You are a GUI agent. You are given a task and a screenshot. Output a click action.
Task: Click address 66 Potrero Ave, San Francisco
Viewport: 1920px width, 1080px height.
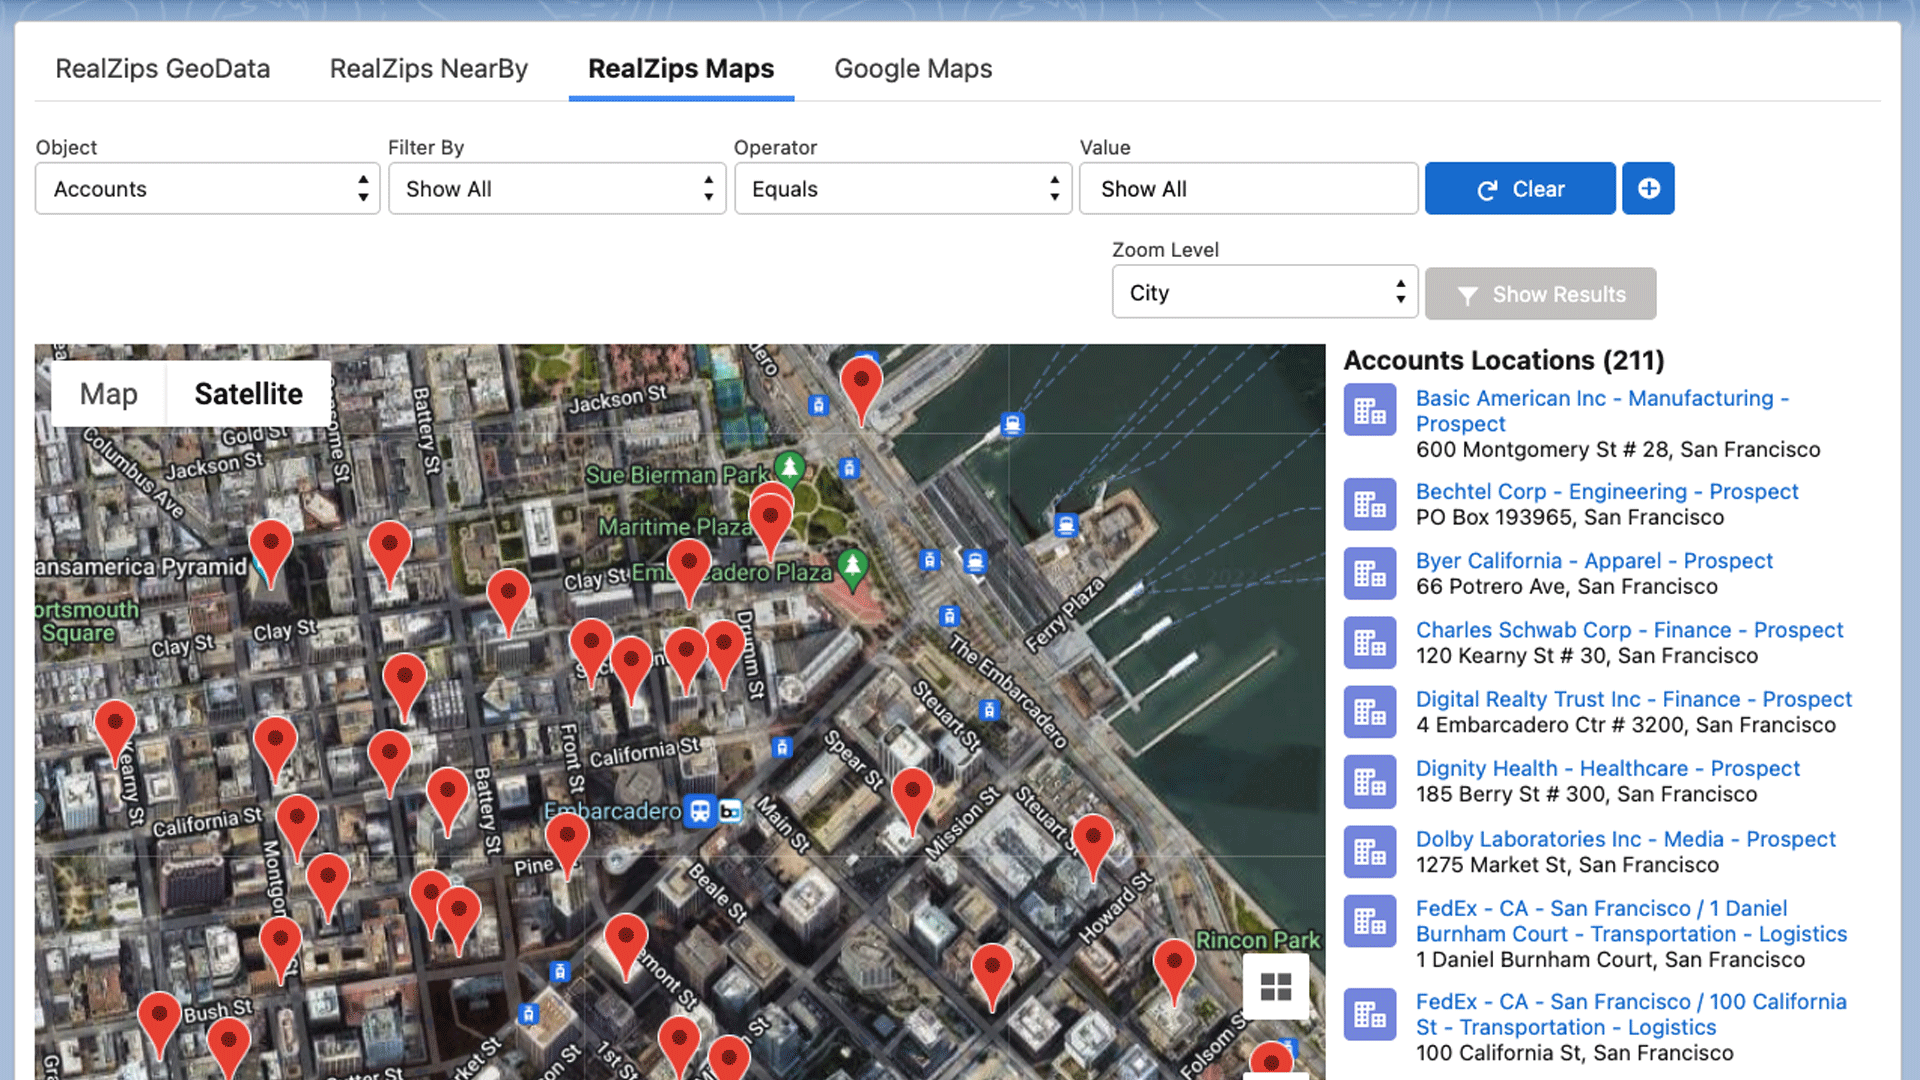[x=1566, y=587]
